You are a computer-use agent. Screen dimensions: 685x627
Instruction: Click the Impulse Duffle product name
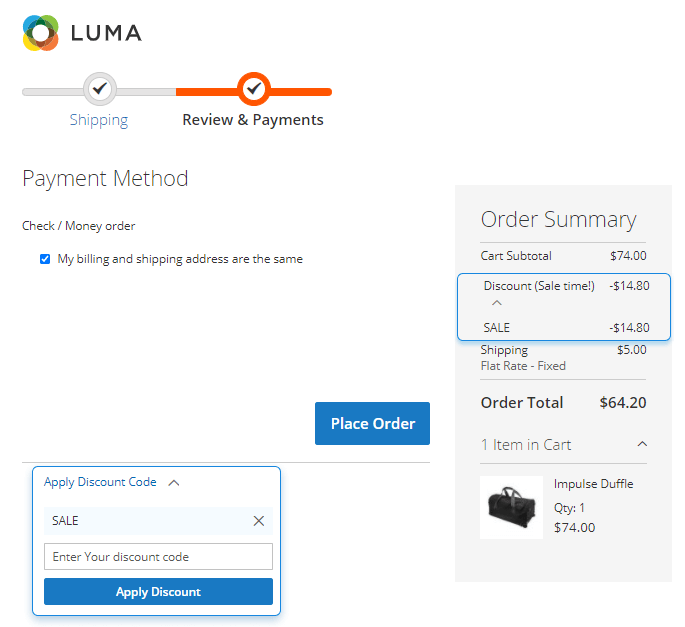593,484
